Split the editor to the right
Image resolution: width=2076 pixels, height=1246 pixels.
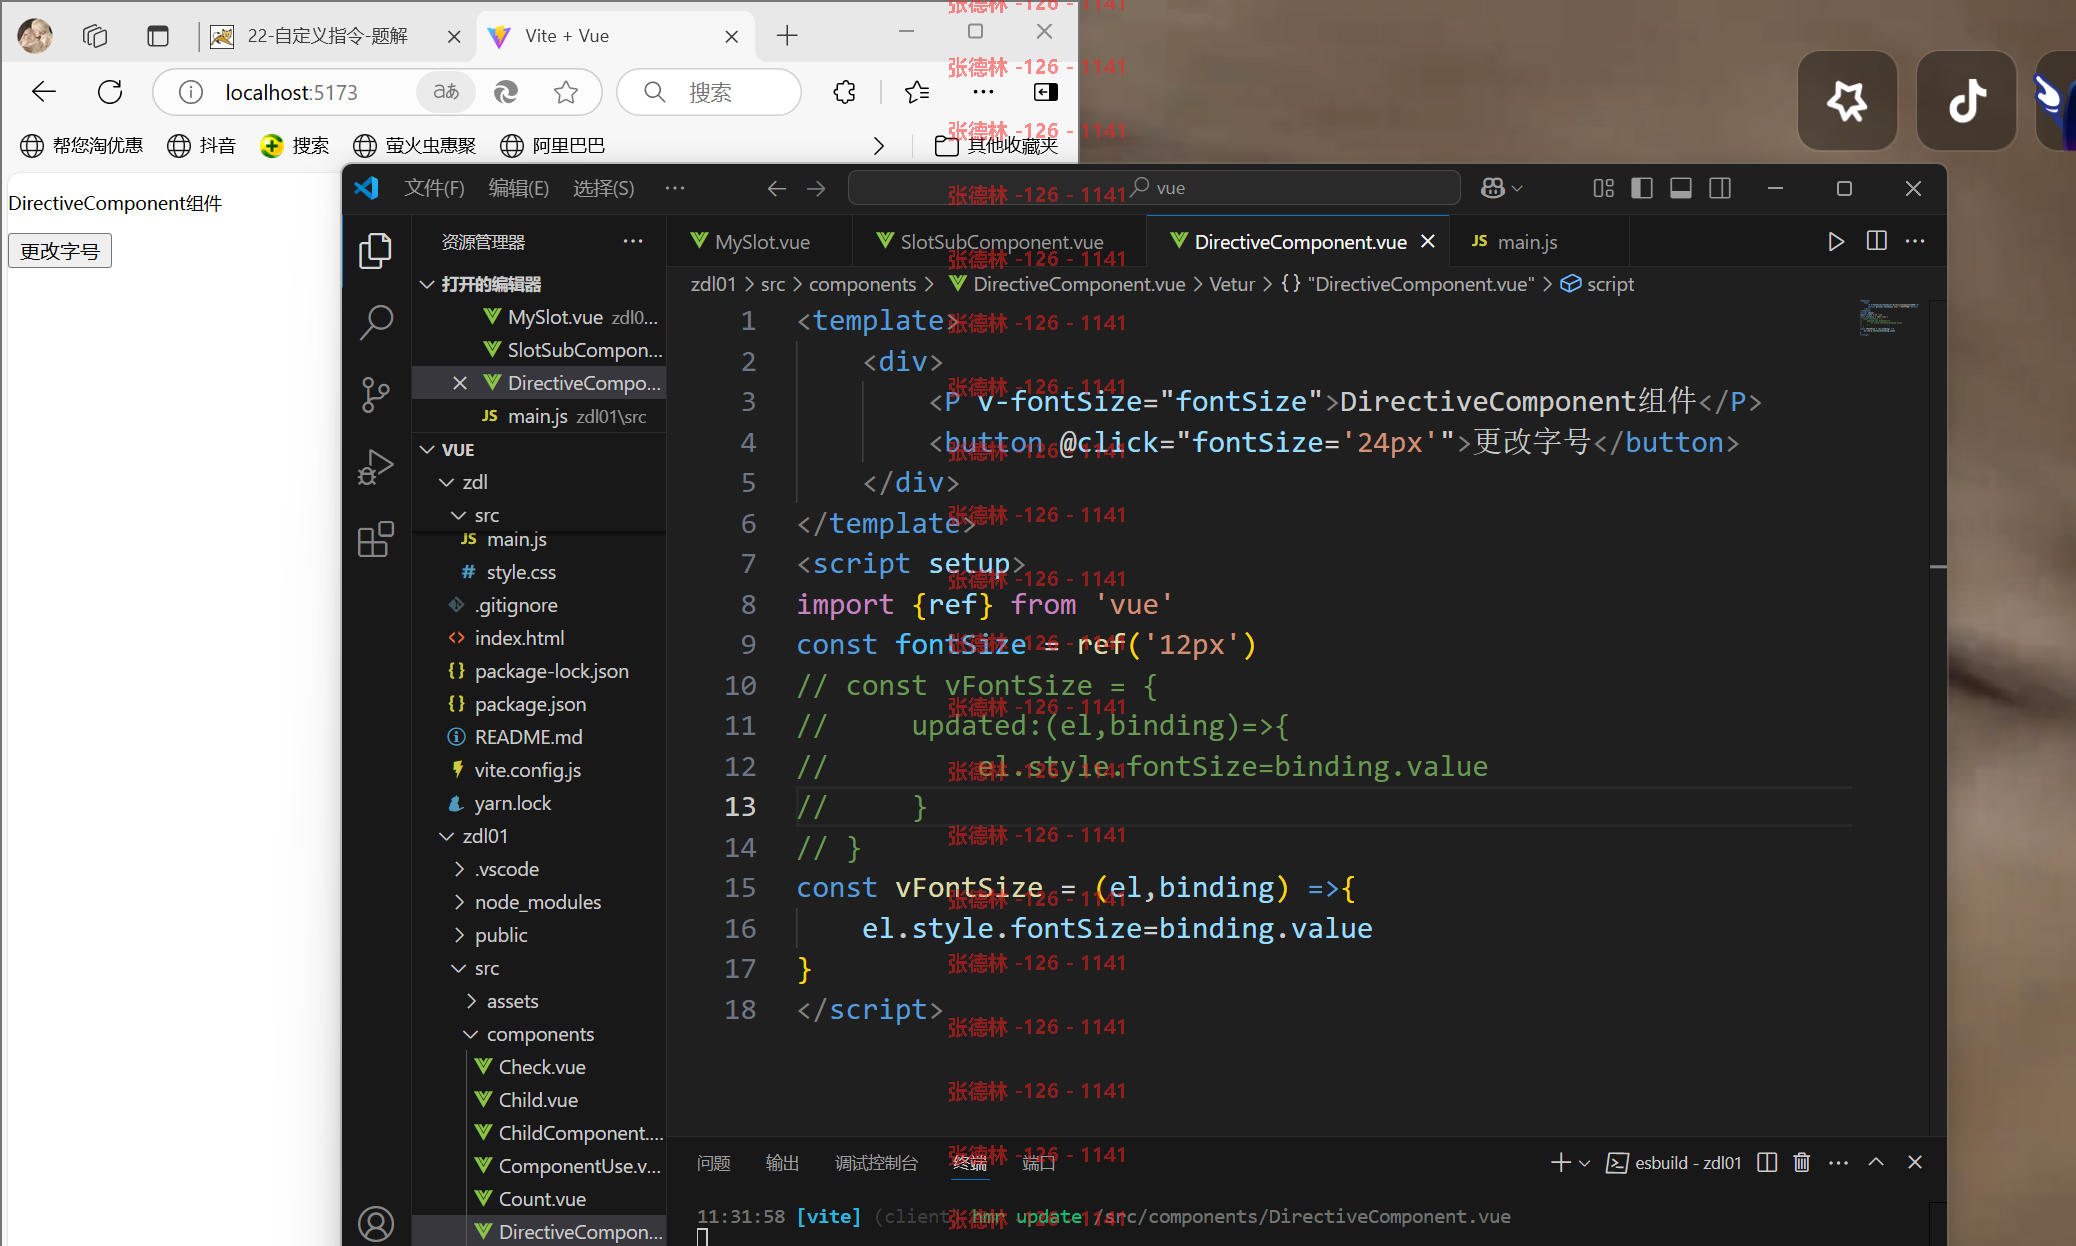click(1877, 241)
